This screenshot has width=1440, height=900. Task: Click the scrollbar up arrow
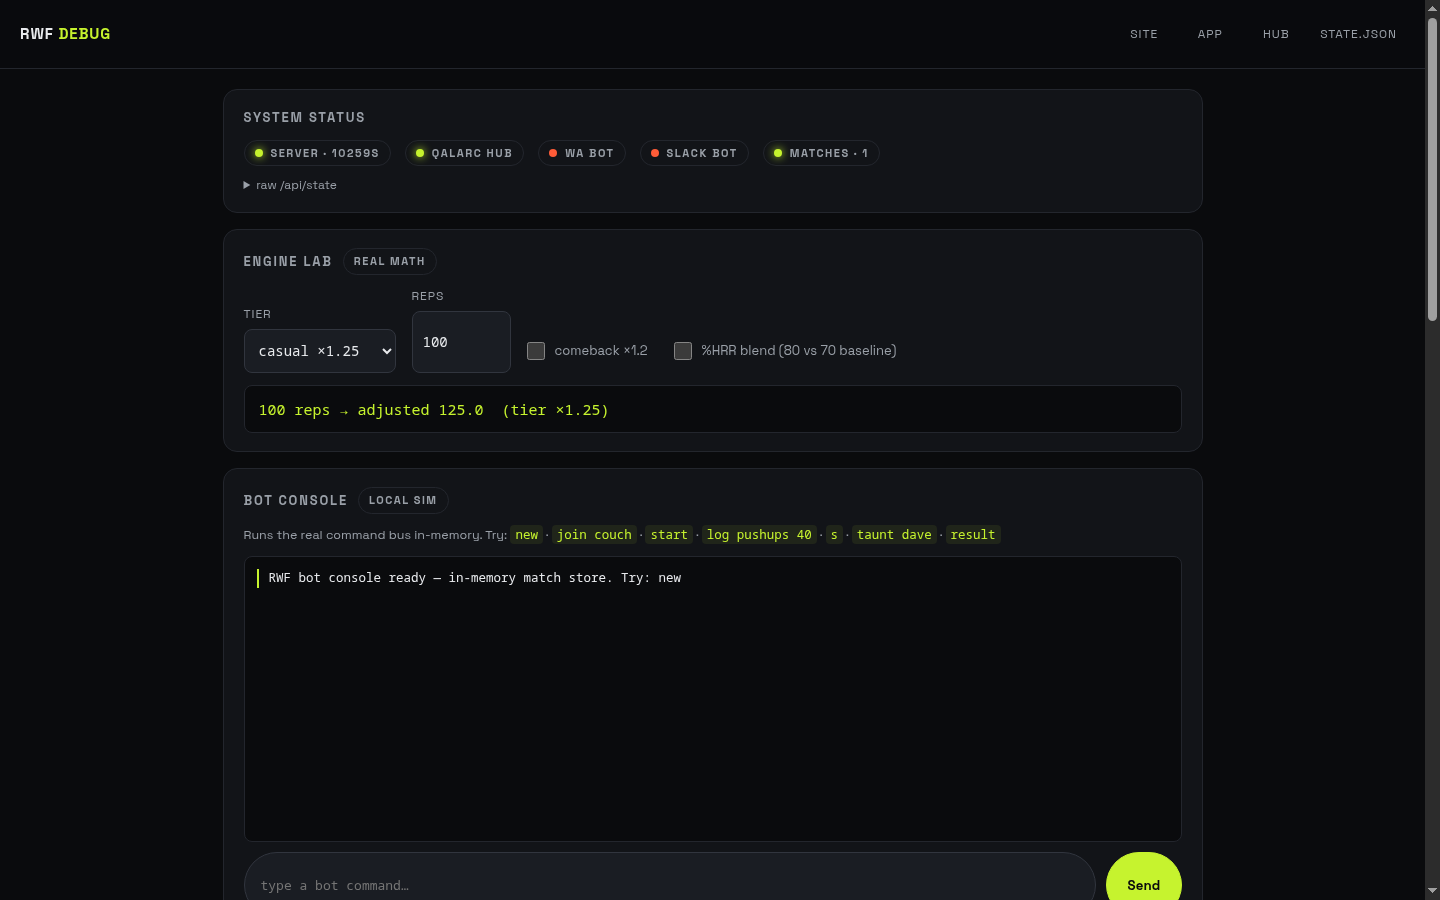coord(1432,8)
